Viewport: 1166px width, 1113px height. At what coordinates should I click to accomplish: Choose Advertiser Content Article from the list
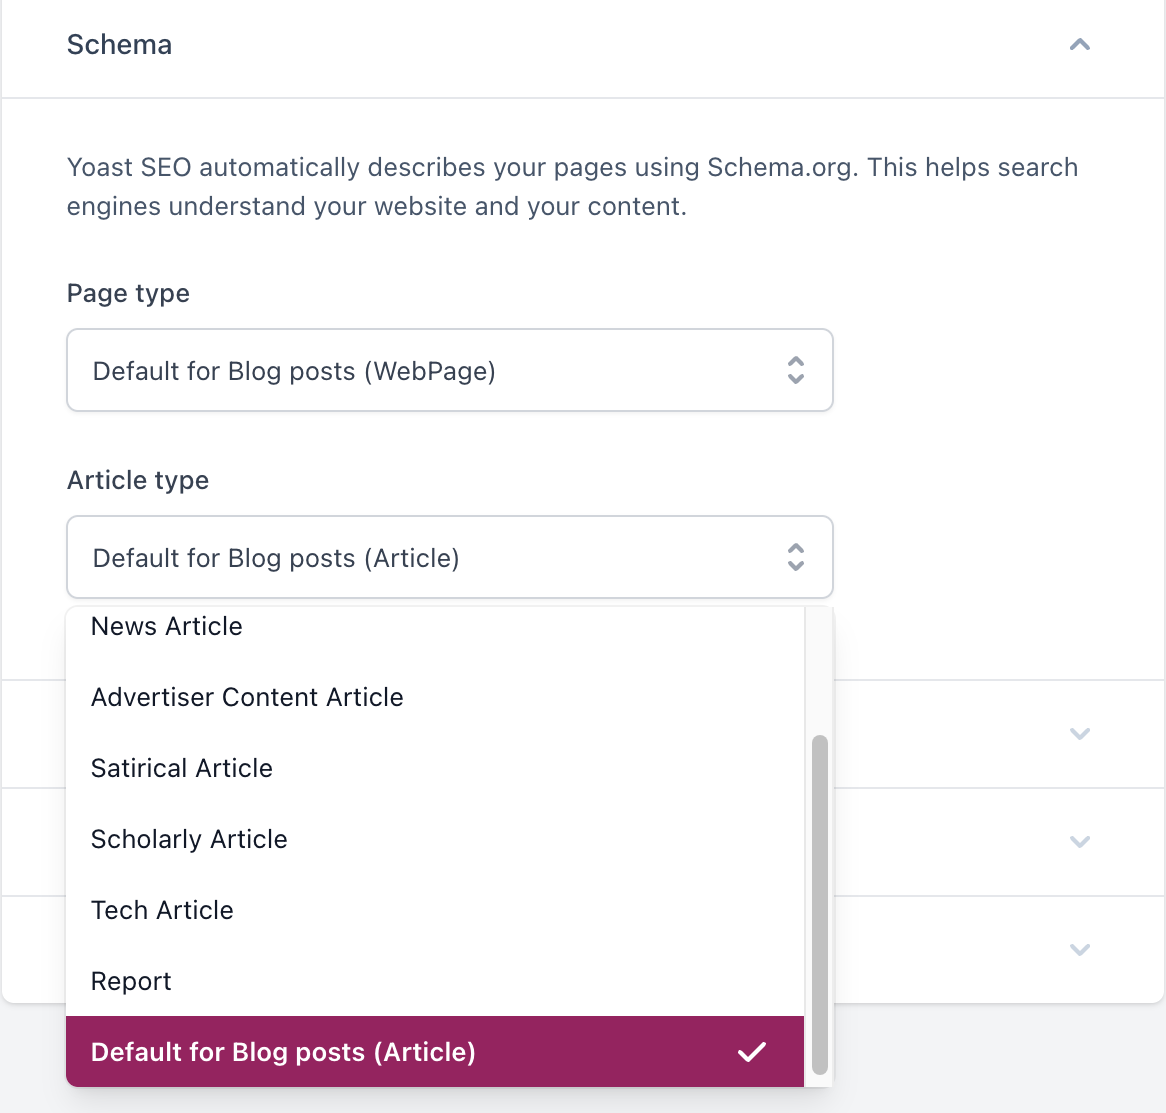tap(247, 697)
